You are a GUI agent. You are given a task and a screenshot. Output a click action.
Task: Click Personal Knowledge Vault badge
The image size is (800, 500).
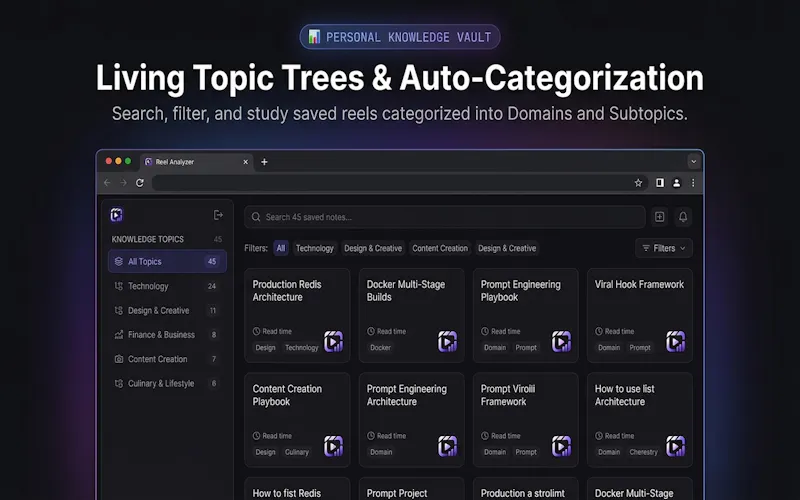point(399,37)
